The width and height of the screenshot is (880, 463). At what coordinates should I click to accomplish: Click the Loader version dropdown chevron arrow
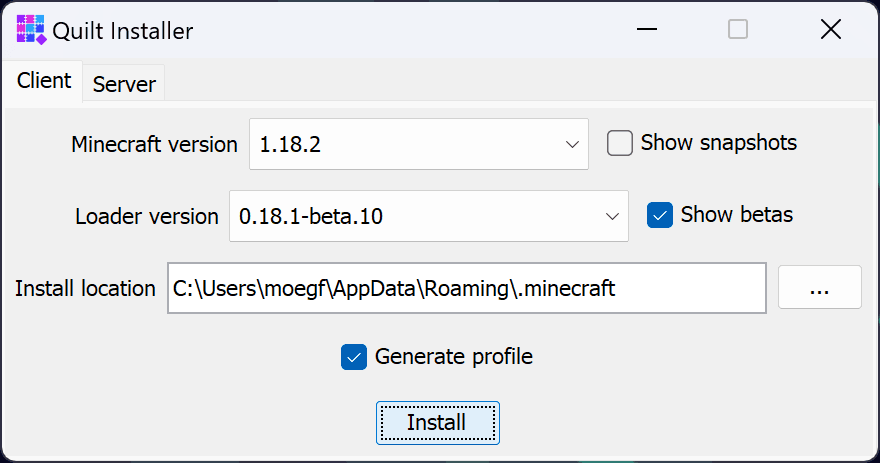pos(612,216)
